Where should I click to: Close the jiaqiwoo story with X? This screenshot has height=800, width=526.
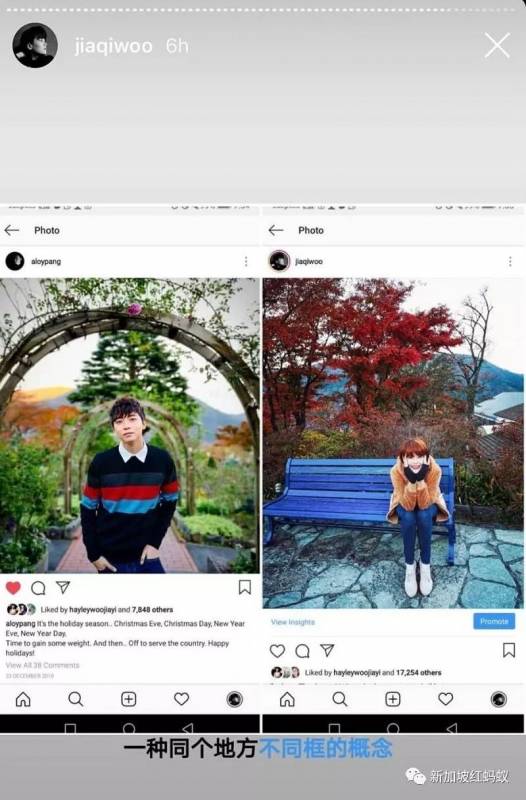(x=497, y=46)
